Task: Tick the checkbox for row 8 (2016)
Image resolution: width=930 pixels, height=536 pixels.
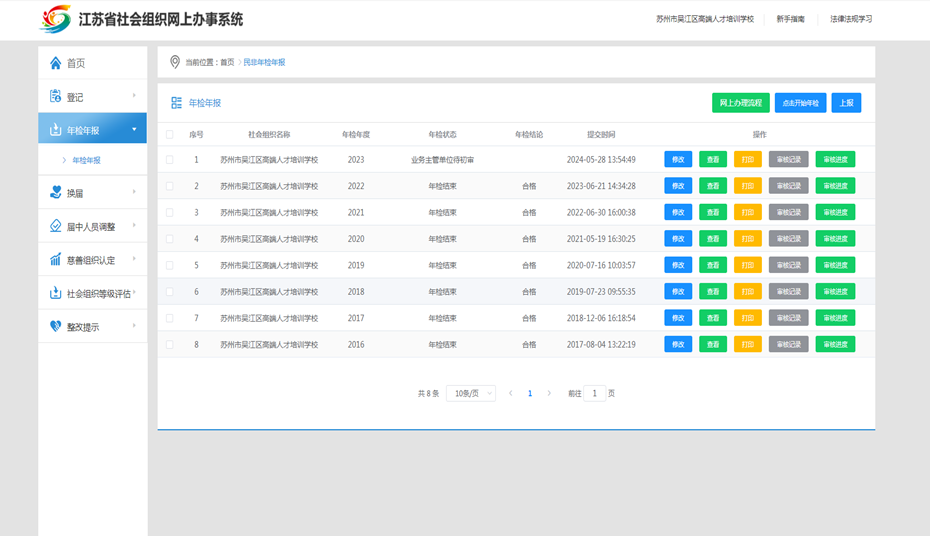Action: click(x=170, y=344)
